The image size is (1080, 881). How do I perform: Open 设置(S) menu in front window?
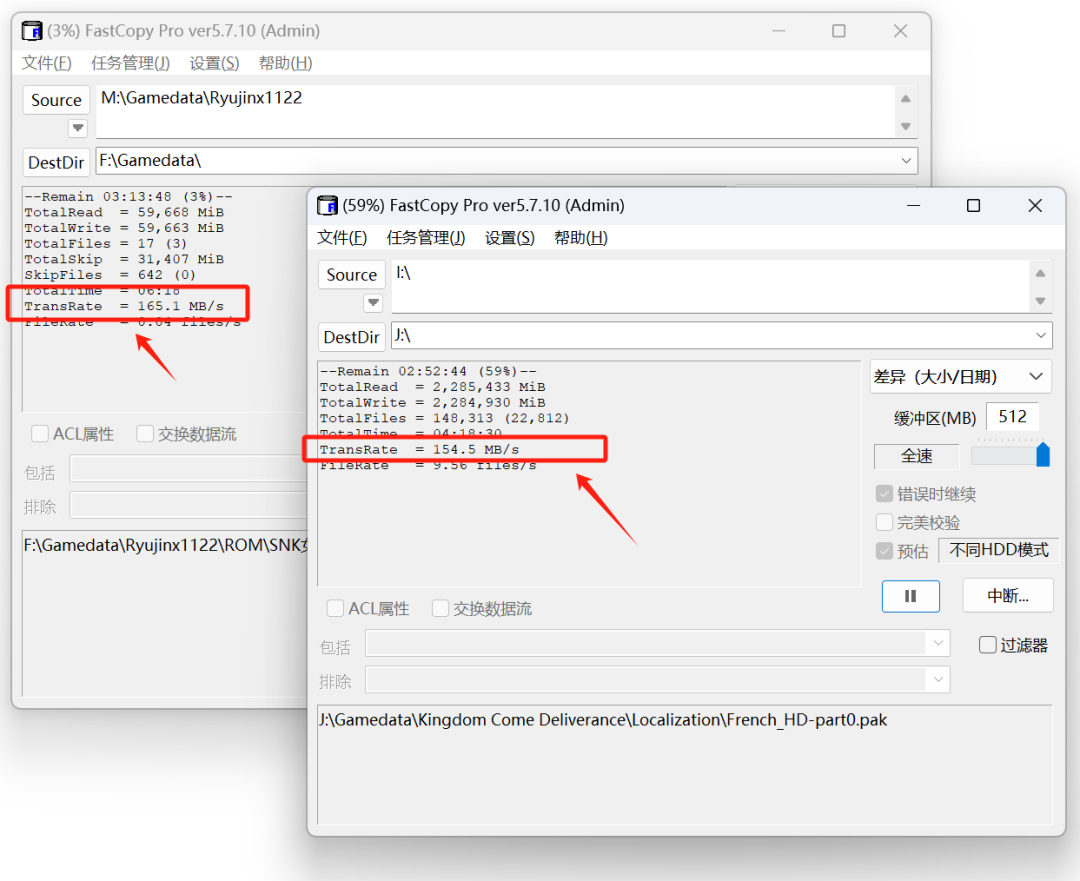tap(510, 238)
